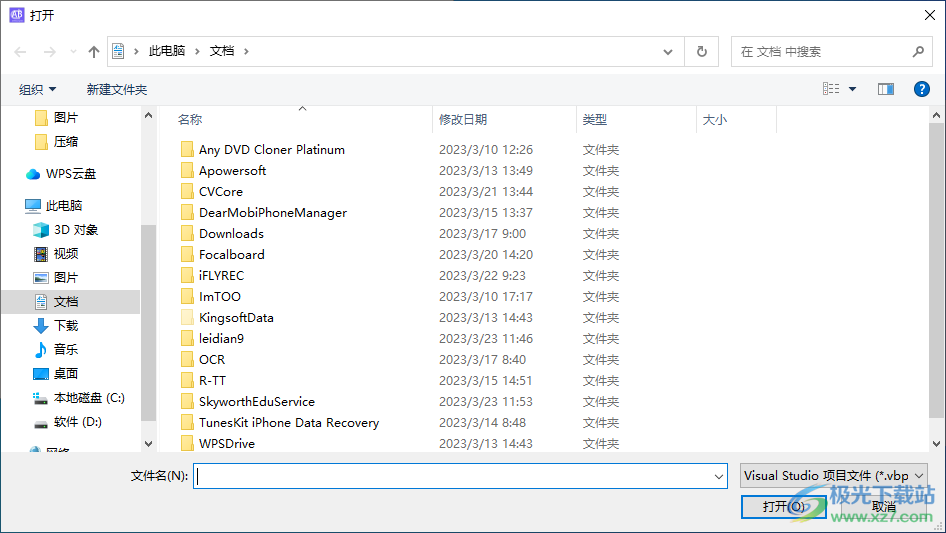Open Visual Studio 项目文件 type dropdown
Image resolution: width=946 pixels, height=533 pixels.
[834, 476]
